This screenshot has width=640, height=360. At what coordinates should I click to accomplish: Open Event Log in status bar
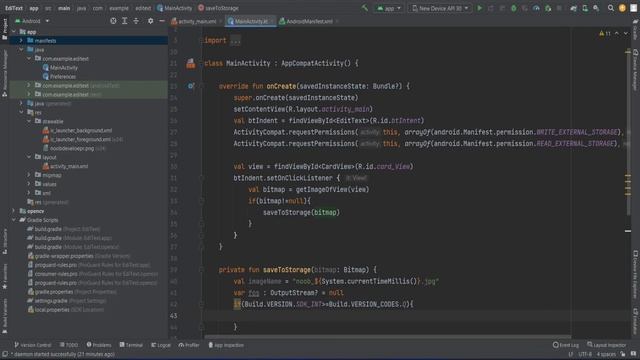566,345
